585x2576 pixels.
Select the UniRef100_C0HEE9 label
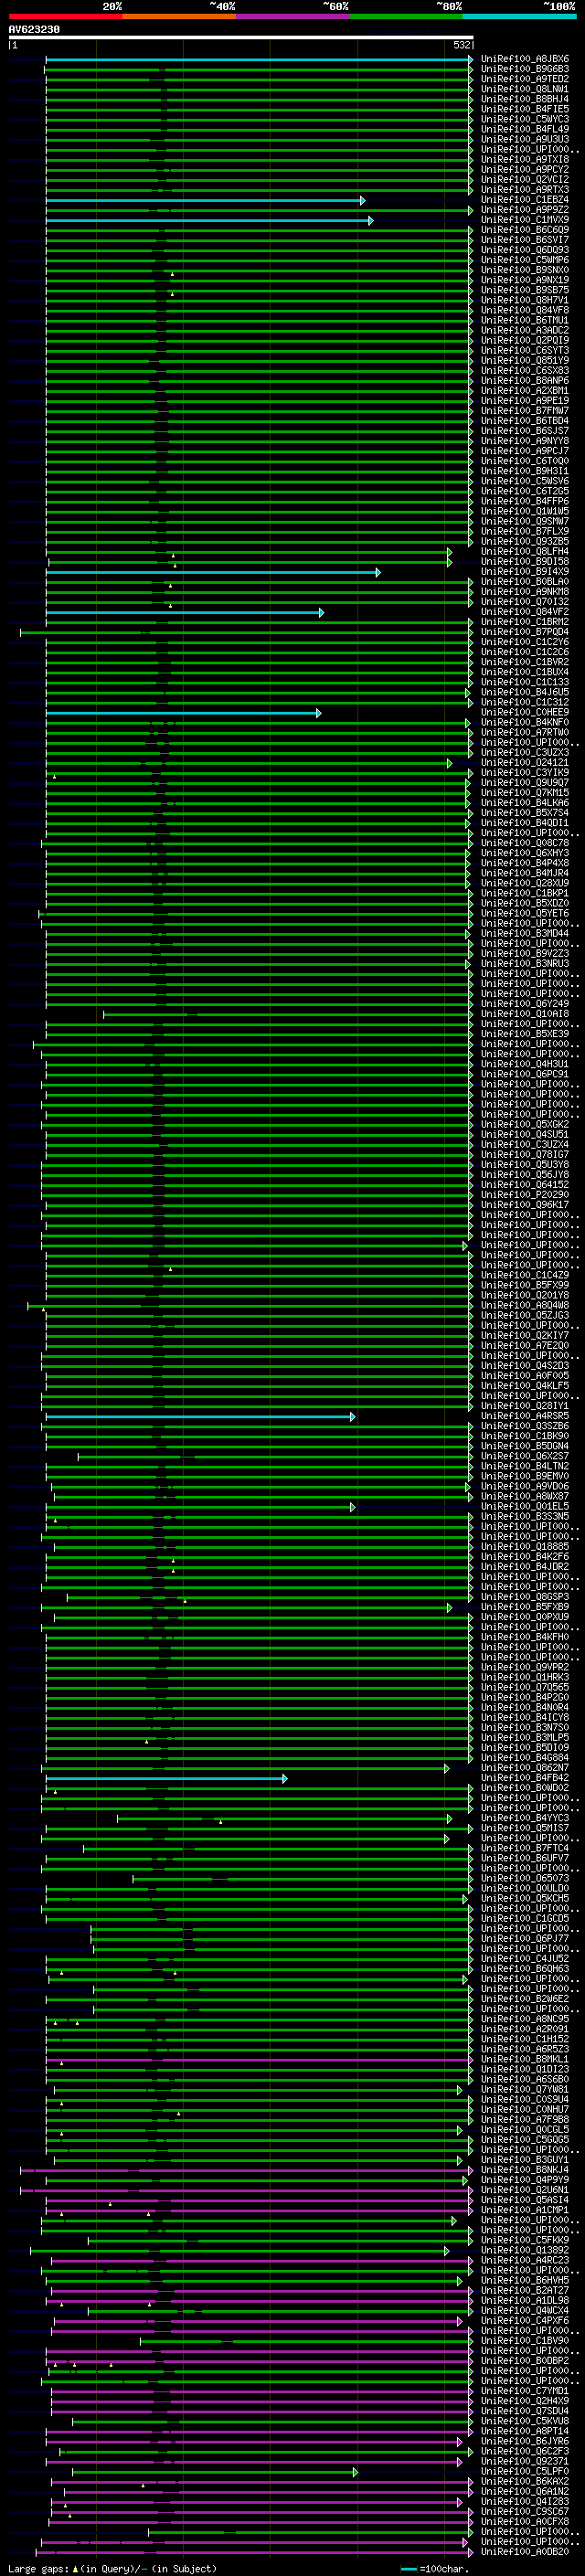point(525,713)
